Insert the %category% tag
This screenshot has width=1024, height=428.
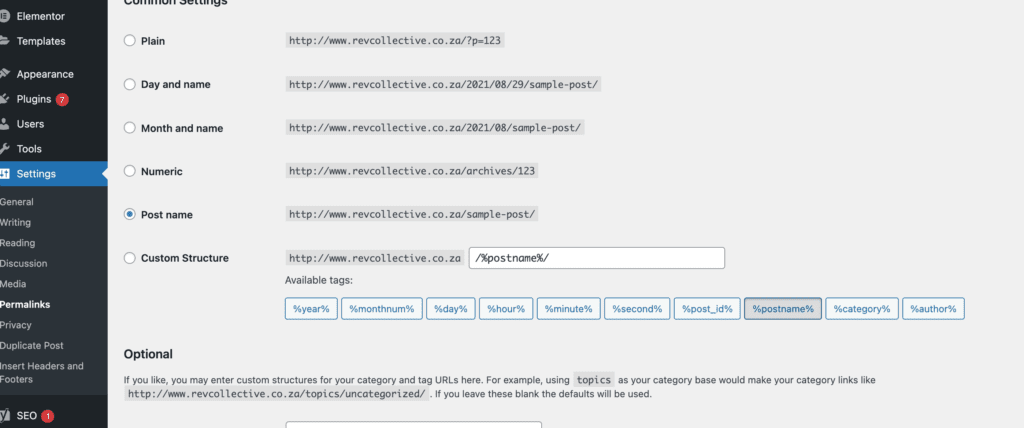click(861, 309)
